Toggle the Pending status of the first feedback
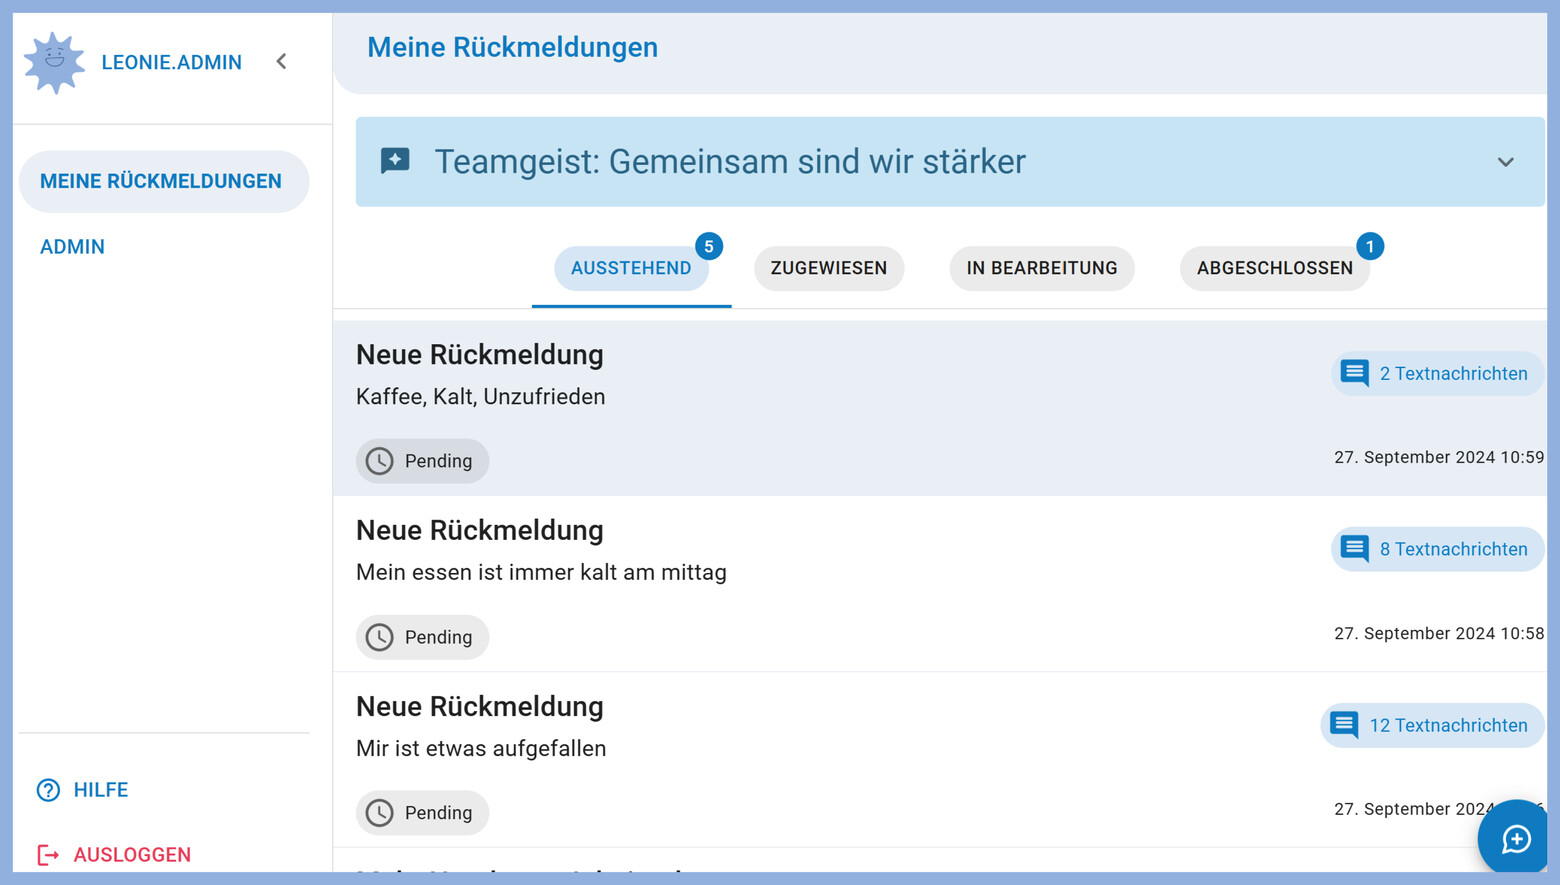Screen dimensions: 1560x885 [422, 461]
